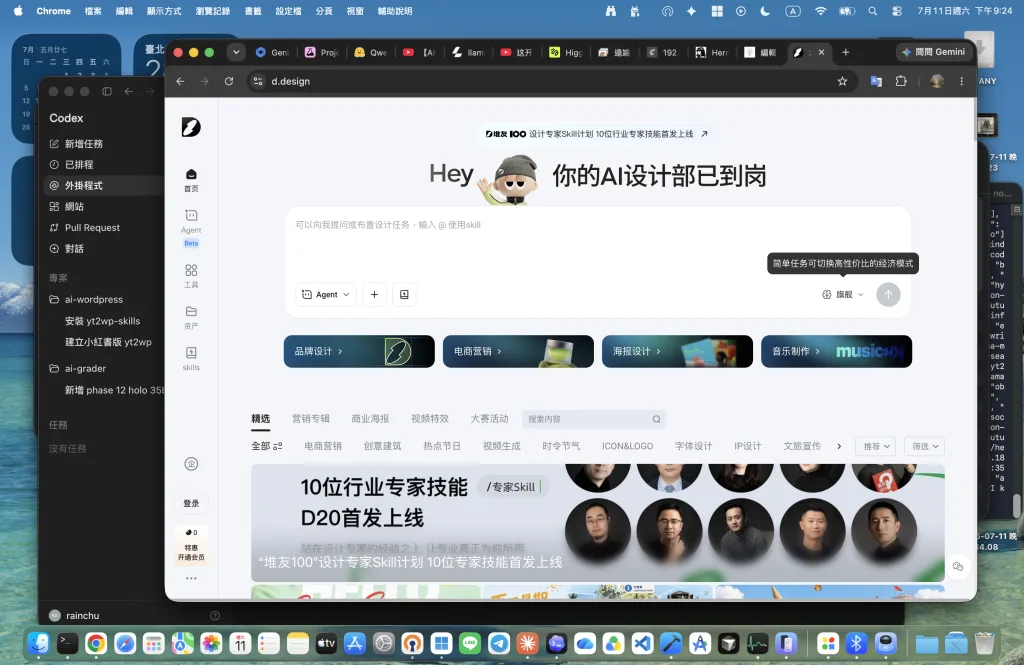The height and width of the screenshot is (665, 1024).
Task: Open the 堆友100 announcement banner link
Action: click(597, 134)
